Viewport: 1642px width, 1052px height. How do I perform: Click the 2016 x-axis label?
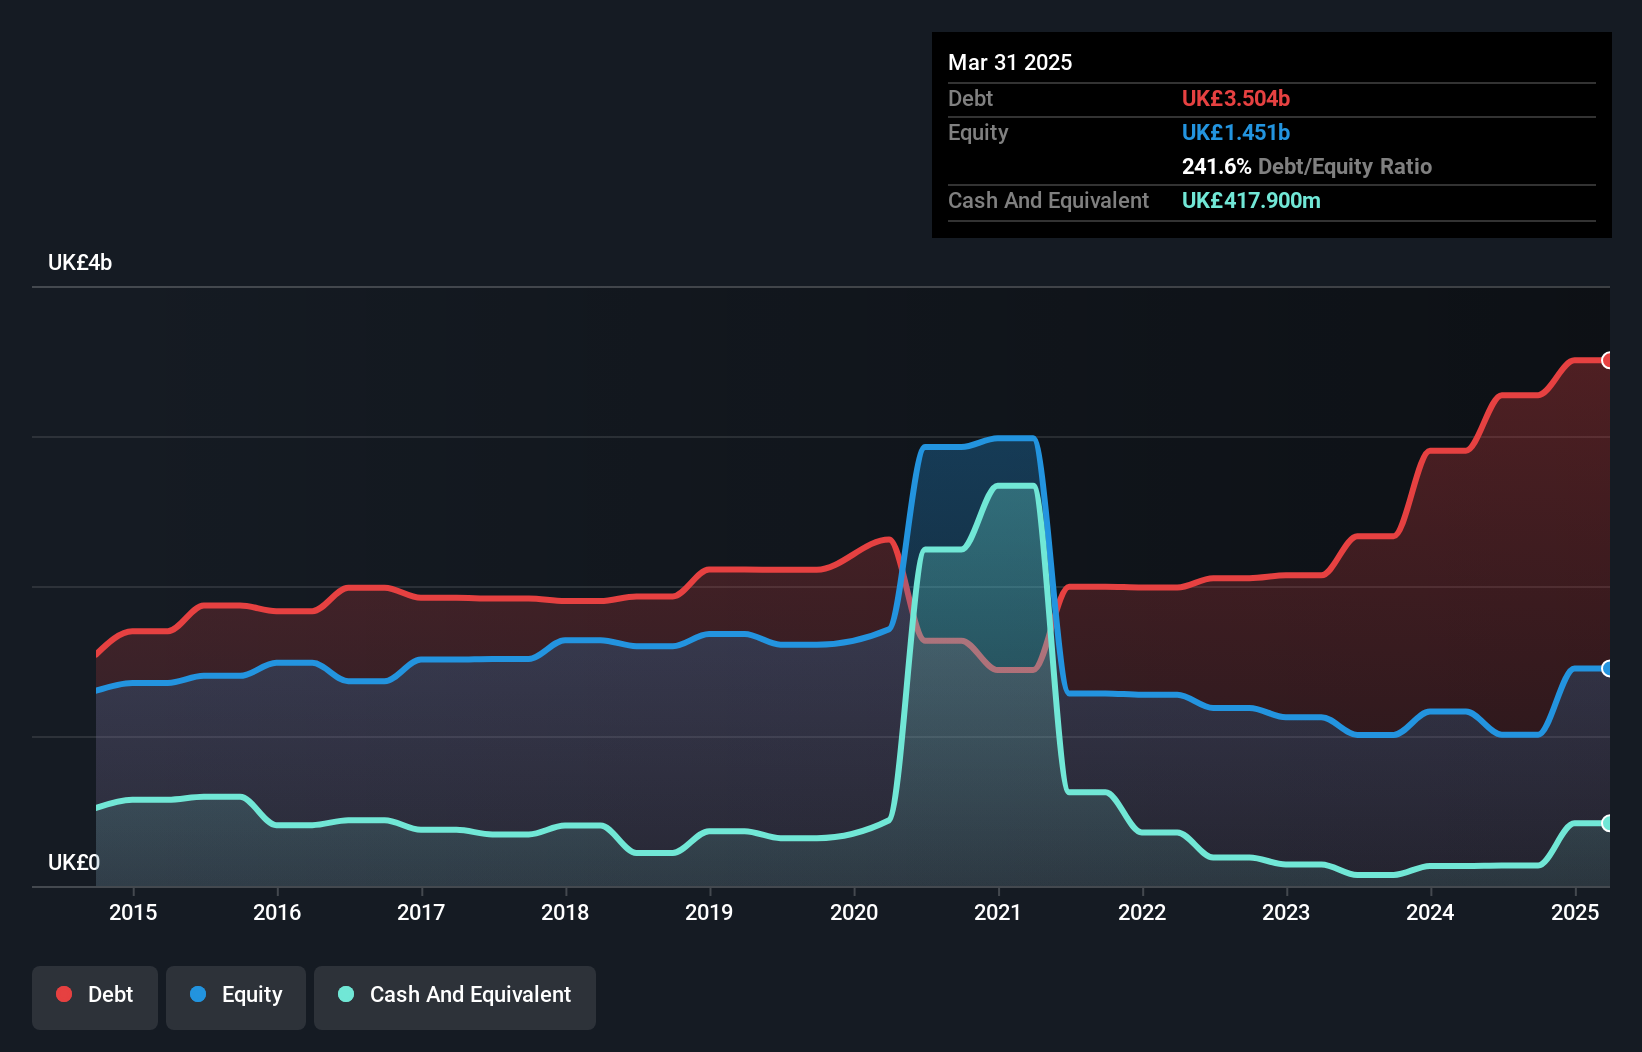(277, 912)
